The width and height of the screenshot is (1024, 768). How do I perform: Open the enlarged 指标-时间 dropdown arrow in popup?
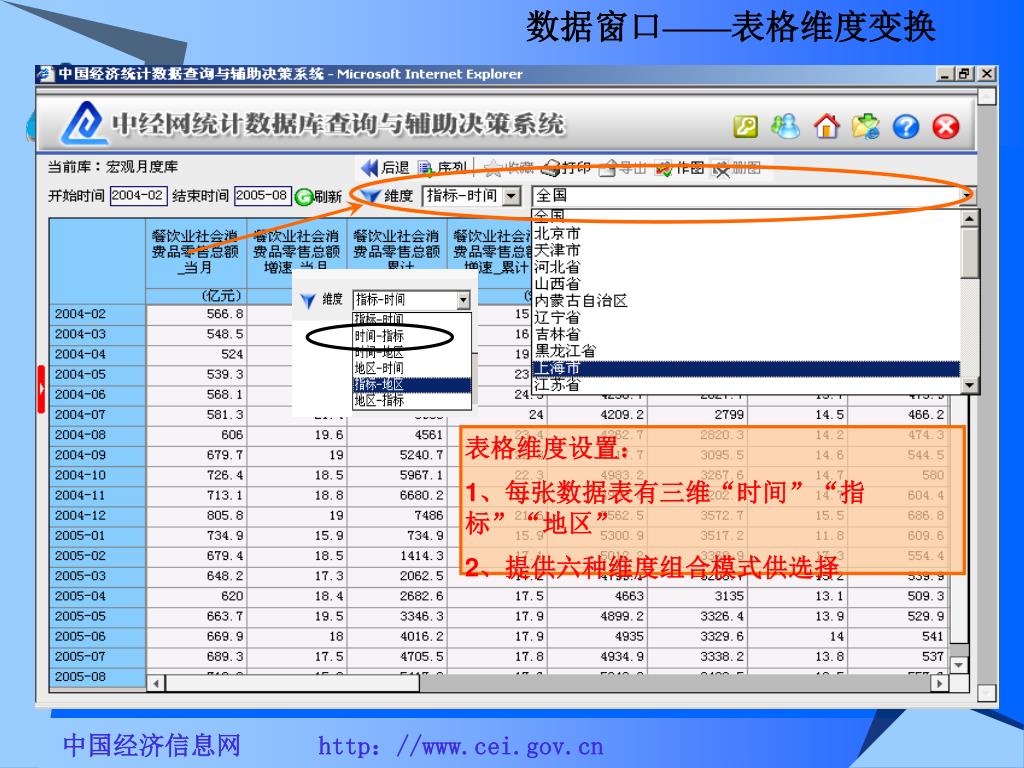(463, 300)
